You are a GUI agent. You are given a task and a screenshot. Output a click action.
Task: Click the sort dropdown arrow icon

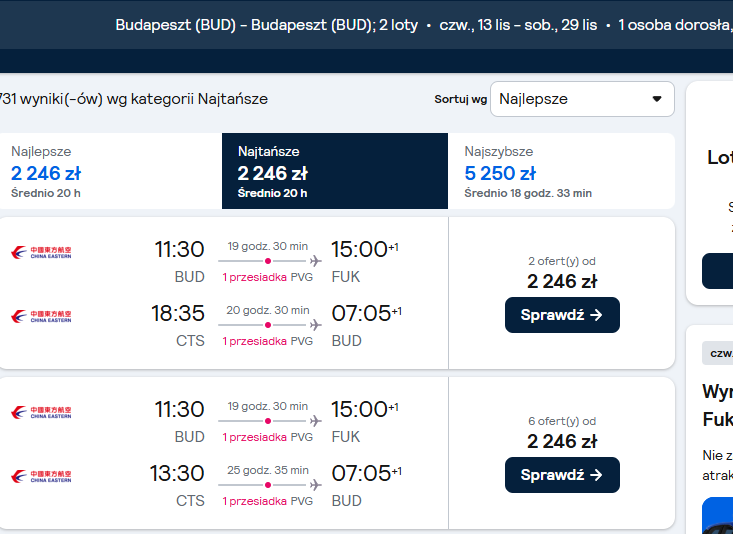pyautogui.click(x=657, y=99)
